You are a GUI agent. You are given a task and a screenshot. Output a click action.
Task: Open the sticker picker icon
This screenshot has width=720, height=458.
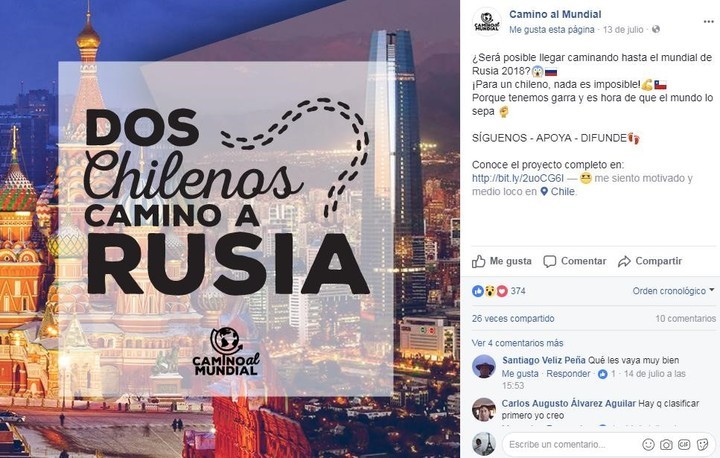[x=702, y=444]
